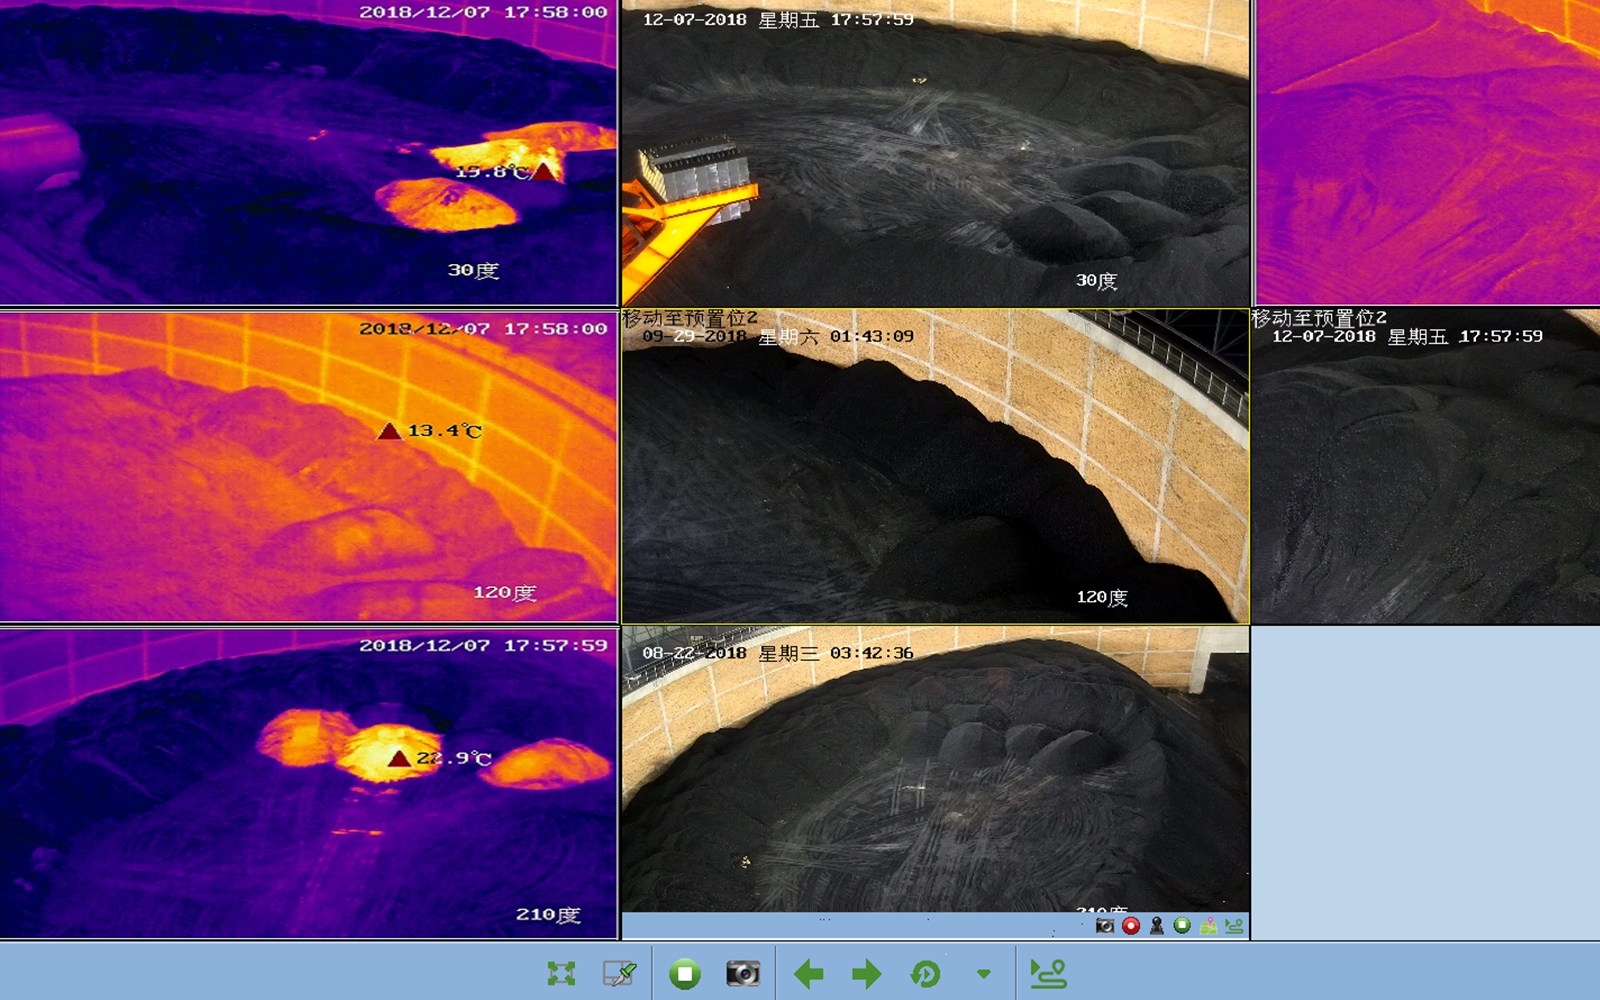This screenshot has width=1600, height=1000.
Task: Go to previous page with left arrow
Action: coord(808,973)
